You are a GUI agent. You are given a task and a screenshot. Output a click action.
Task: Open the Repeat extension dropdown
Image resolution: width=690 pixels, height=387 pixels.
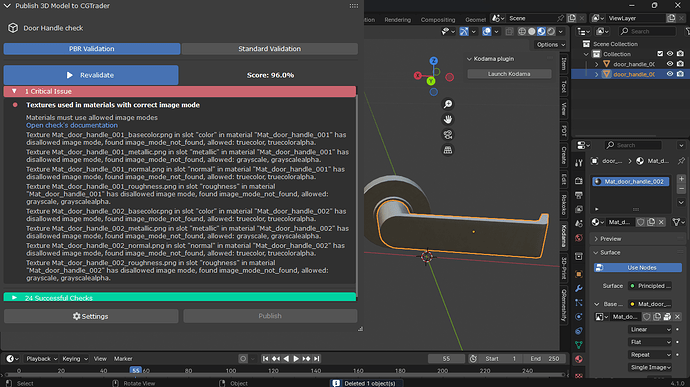pyautogui.click(x=650, y=355)
